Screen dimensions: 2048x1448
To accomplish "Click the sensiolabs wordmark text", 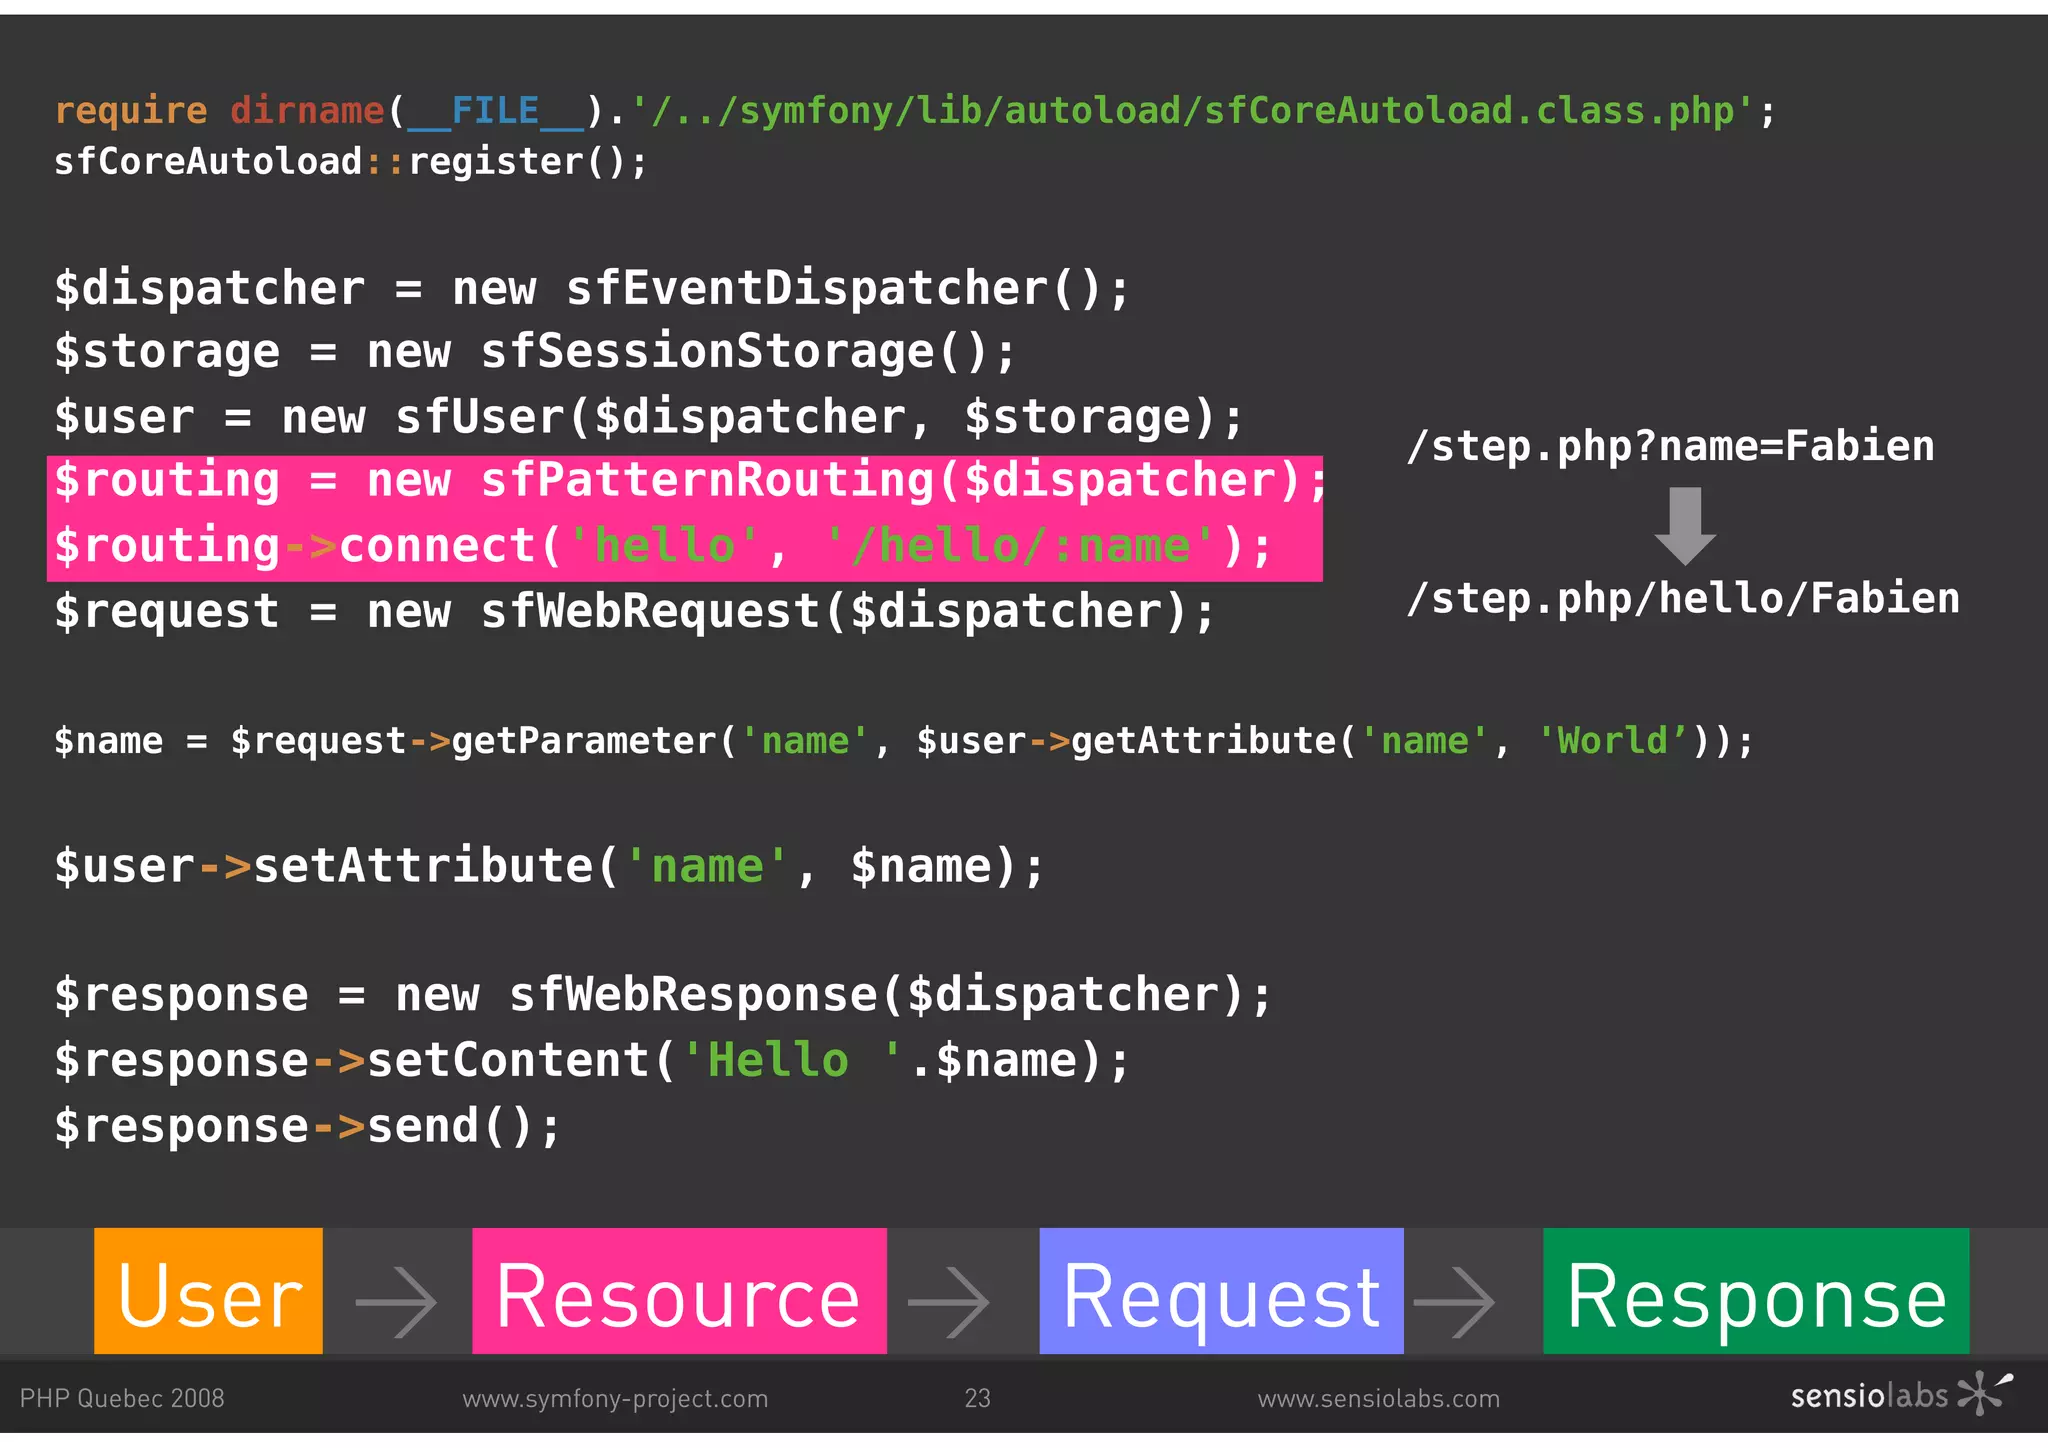I will coord(1868,1396).
